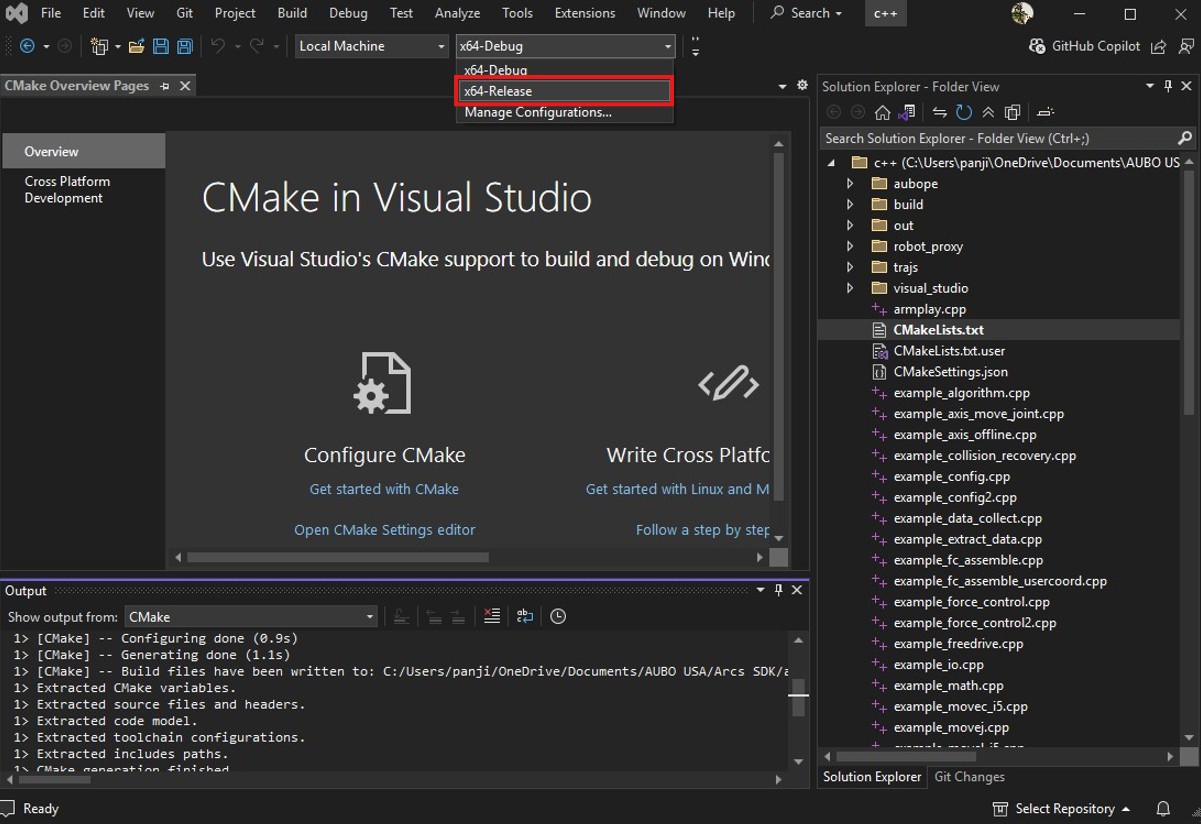This screenshot has width=1201, height=824.
Task: Expand the robot_proxy folder
Action: tap(850, 247)
